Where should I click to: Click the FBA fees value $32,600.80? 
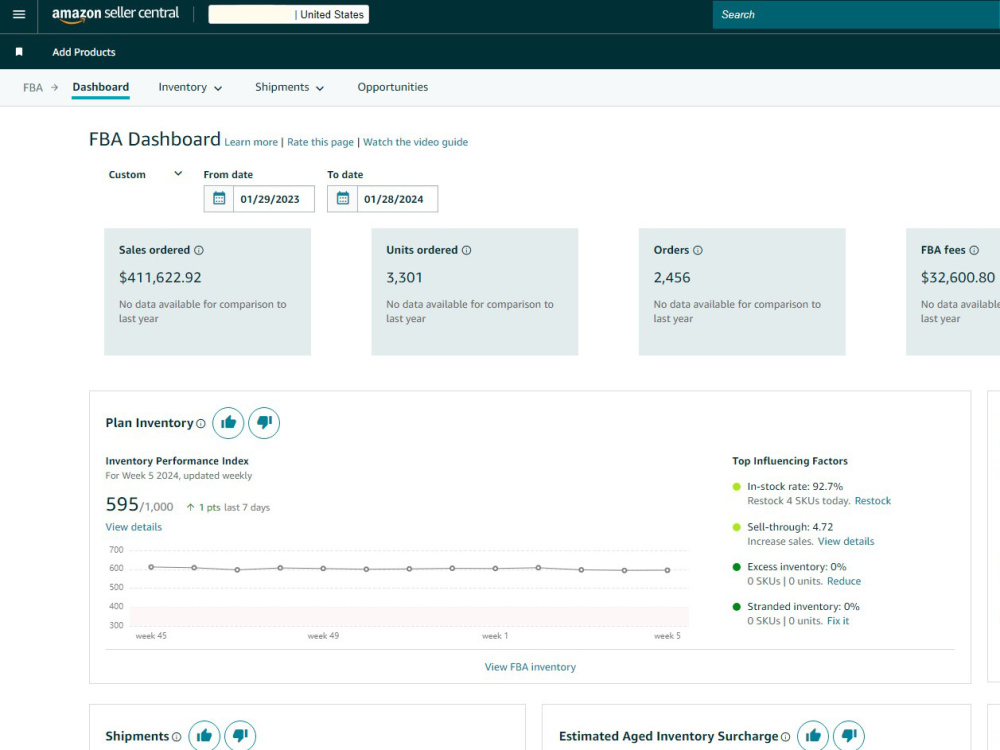tap(958, 277)
